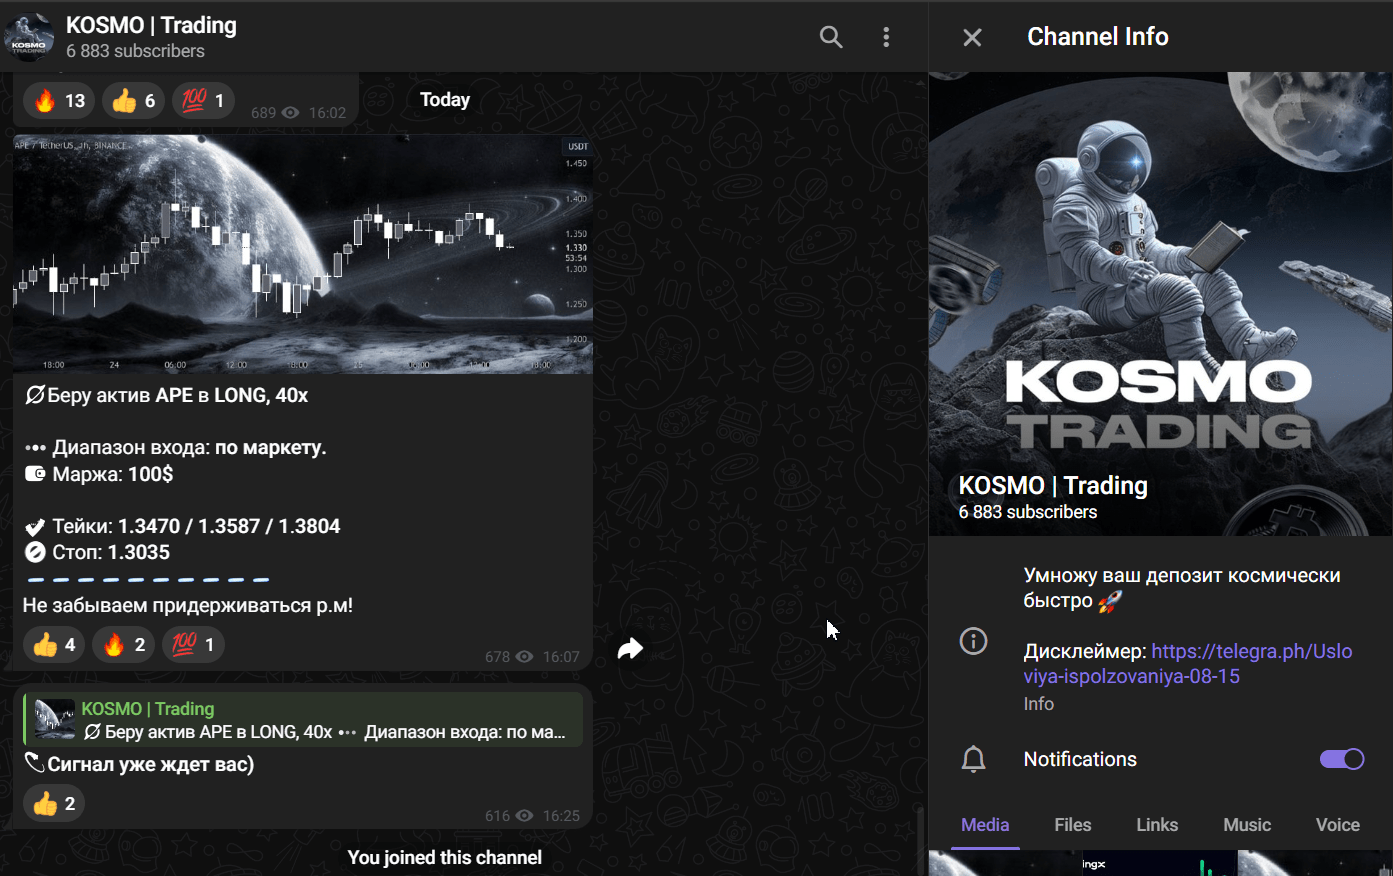This screenshot has height=876, width=1393.
Task: Click the fire reaction with 2
Action: tap(124, 645)
